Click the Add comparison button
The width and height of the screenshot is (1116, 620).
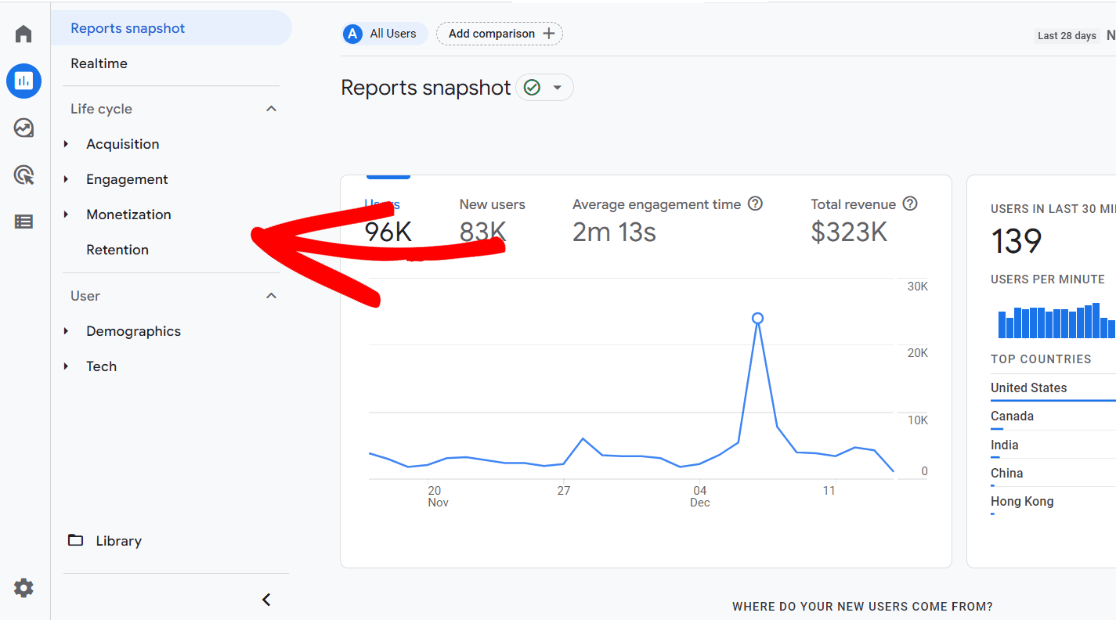point(500,34)
